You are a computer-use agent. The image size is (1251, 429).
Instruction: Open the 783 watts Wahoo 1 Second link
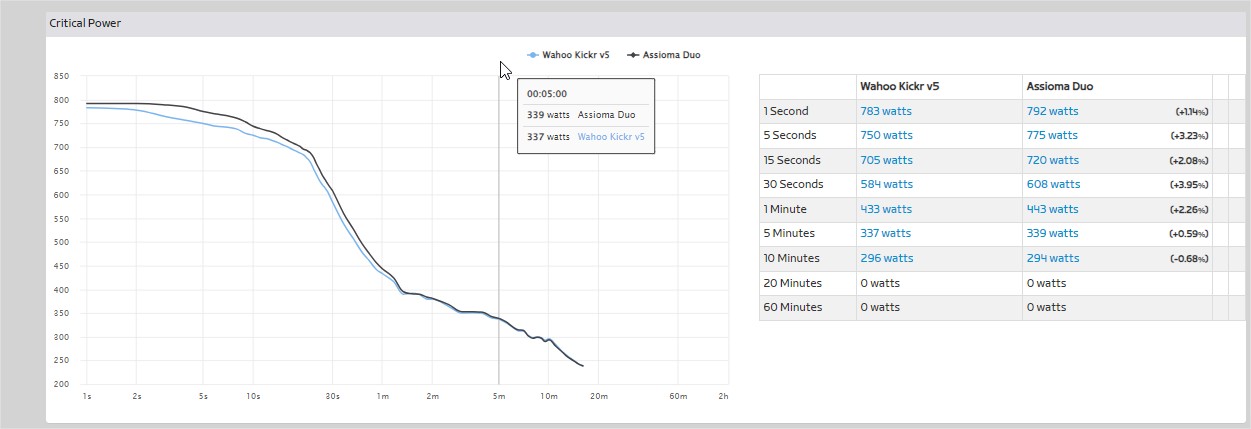(x=886, y=111)
